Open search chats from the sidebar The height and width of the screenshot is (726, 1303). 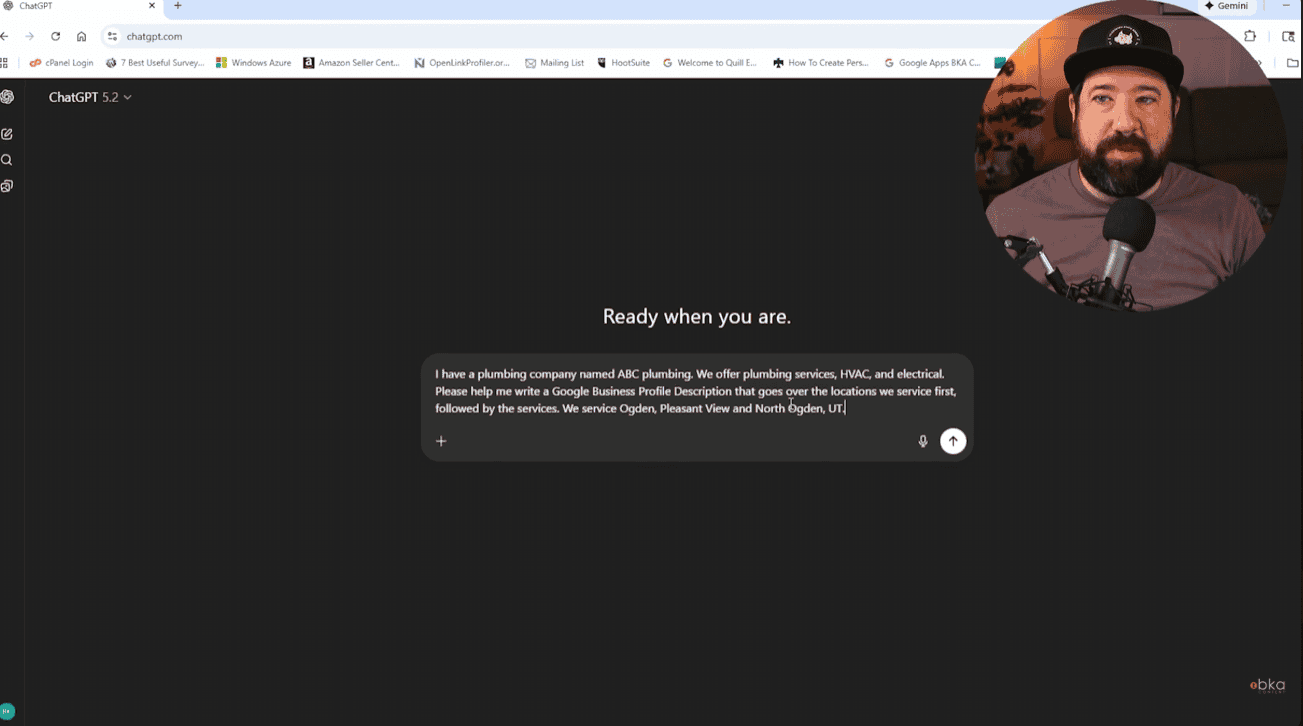[x=7, y=160]
